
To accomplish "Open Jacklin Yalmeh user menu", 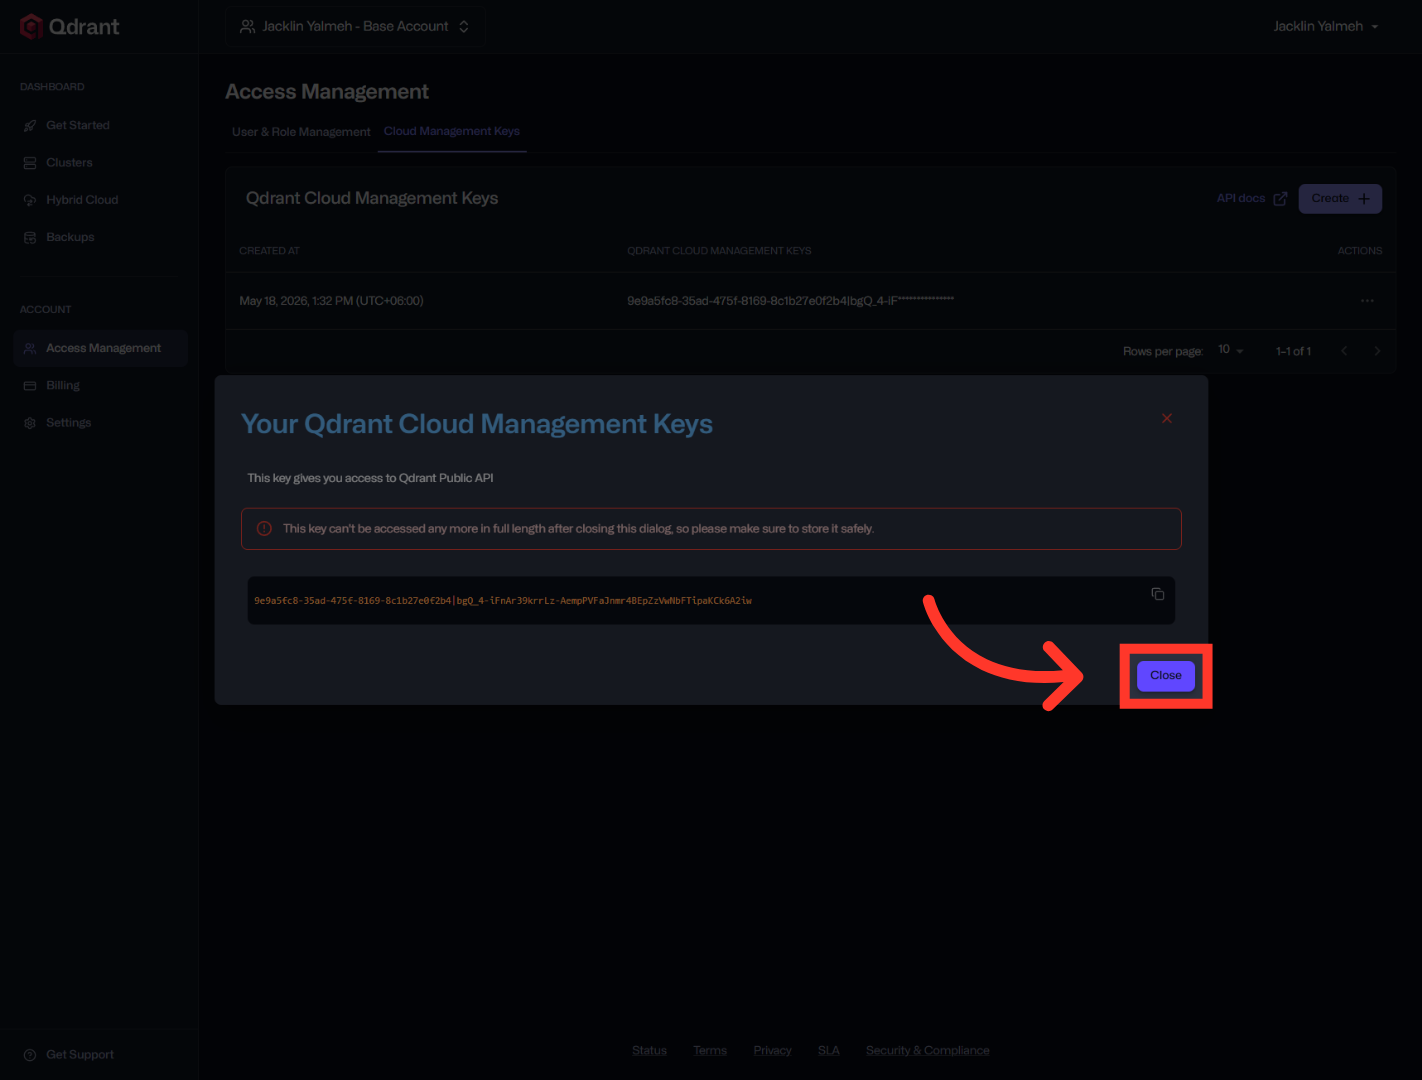I will click(1326, 27).
